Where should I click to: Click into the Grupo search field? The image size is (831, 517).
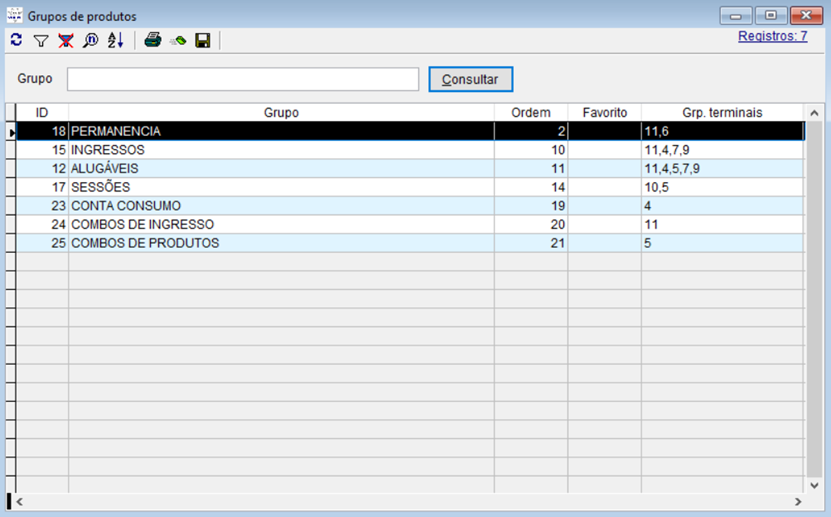click(x=243, y=79)
